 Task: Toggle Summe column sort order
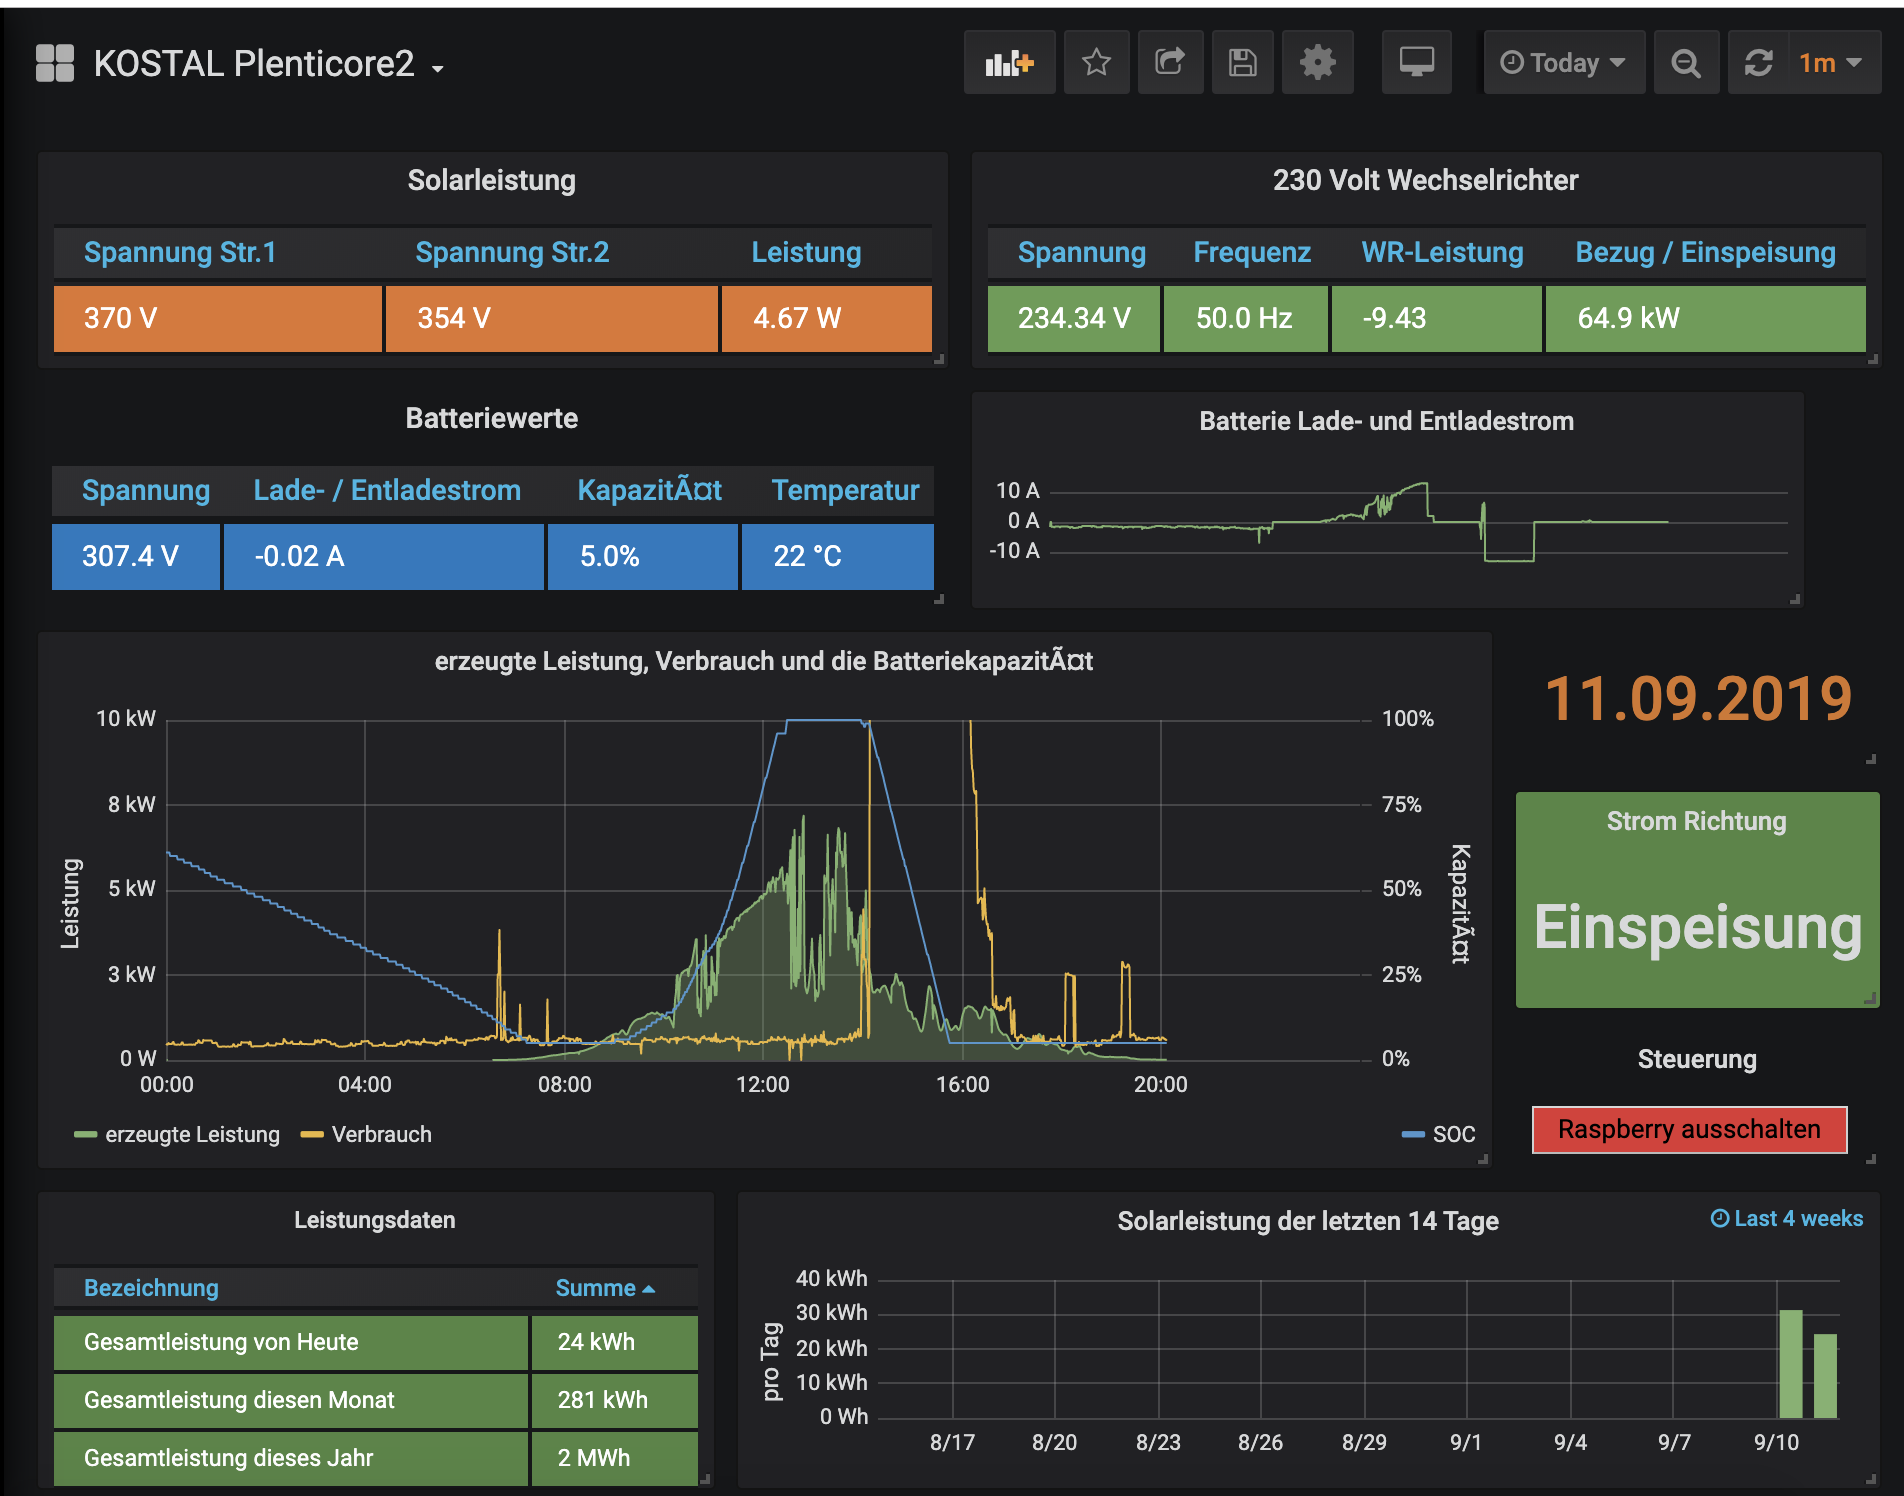(x=605, y=1288)
